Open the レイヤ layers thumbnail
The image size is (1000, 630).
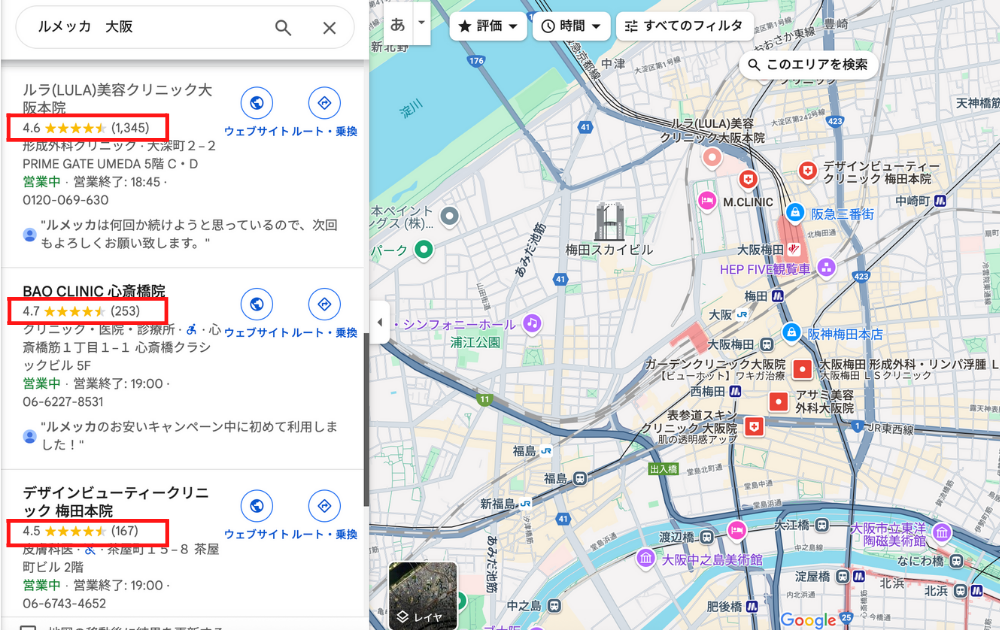(423, 596)
